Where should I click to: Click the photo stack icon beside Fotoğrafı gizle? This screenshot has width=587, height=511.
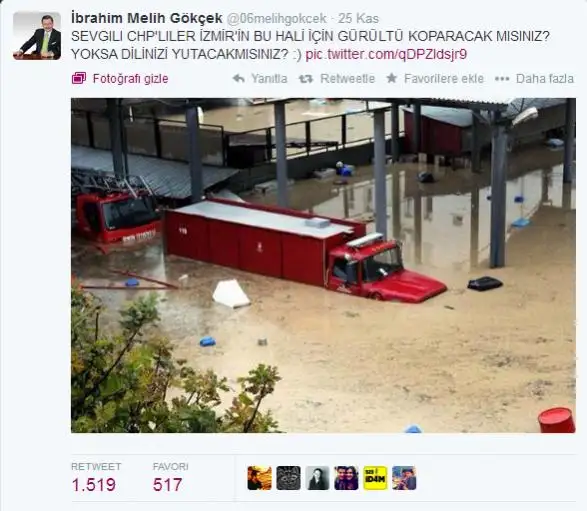(x=79, y=78)
